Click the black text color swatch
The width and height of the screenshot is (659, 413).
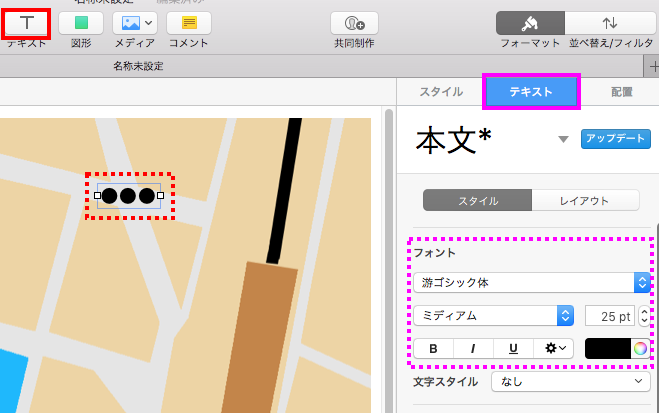[607, 348]
